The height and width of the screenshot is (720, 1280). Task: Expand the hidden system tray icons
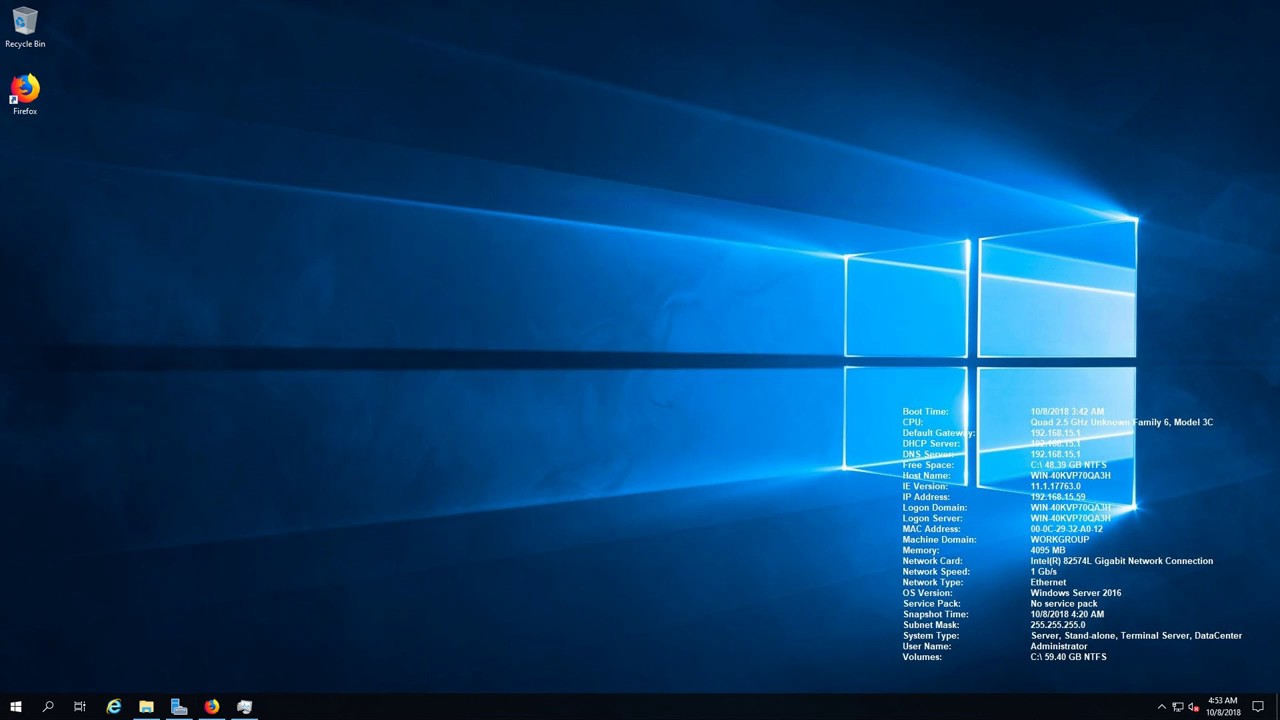(1161, 707)
